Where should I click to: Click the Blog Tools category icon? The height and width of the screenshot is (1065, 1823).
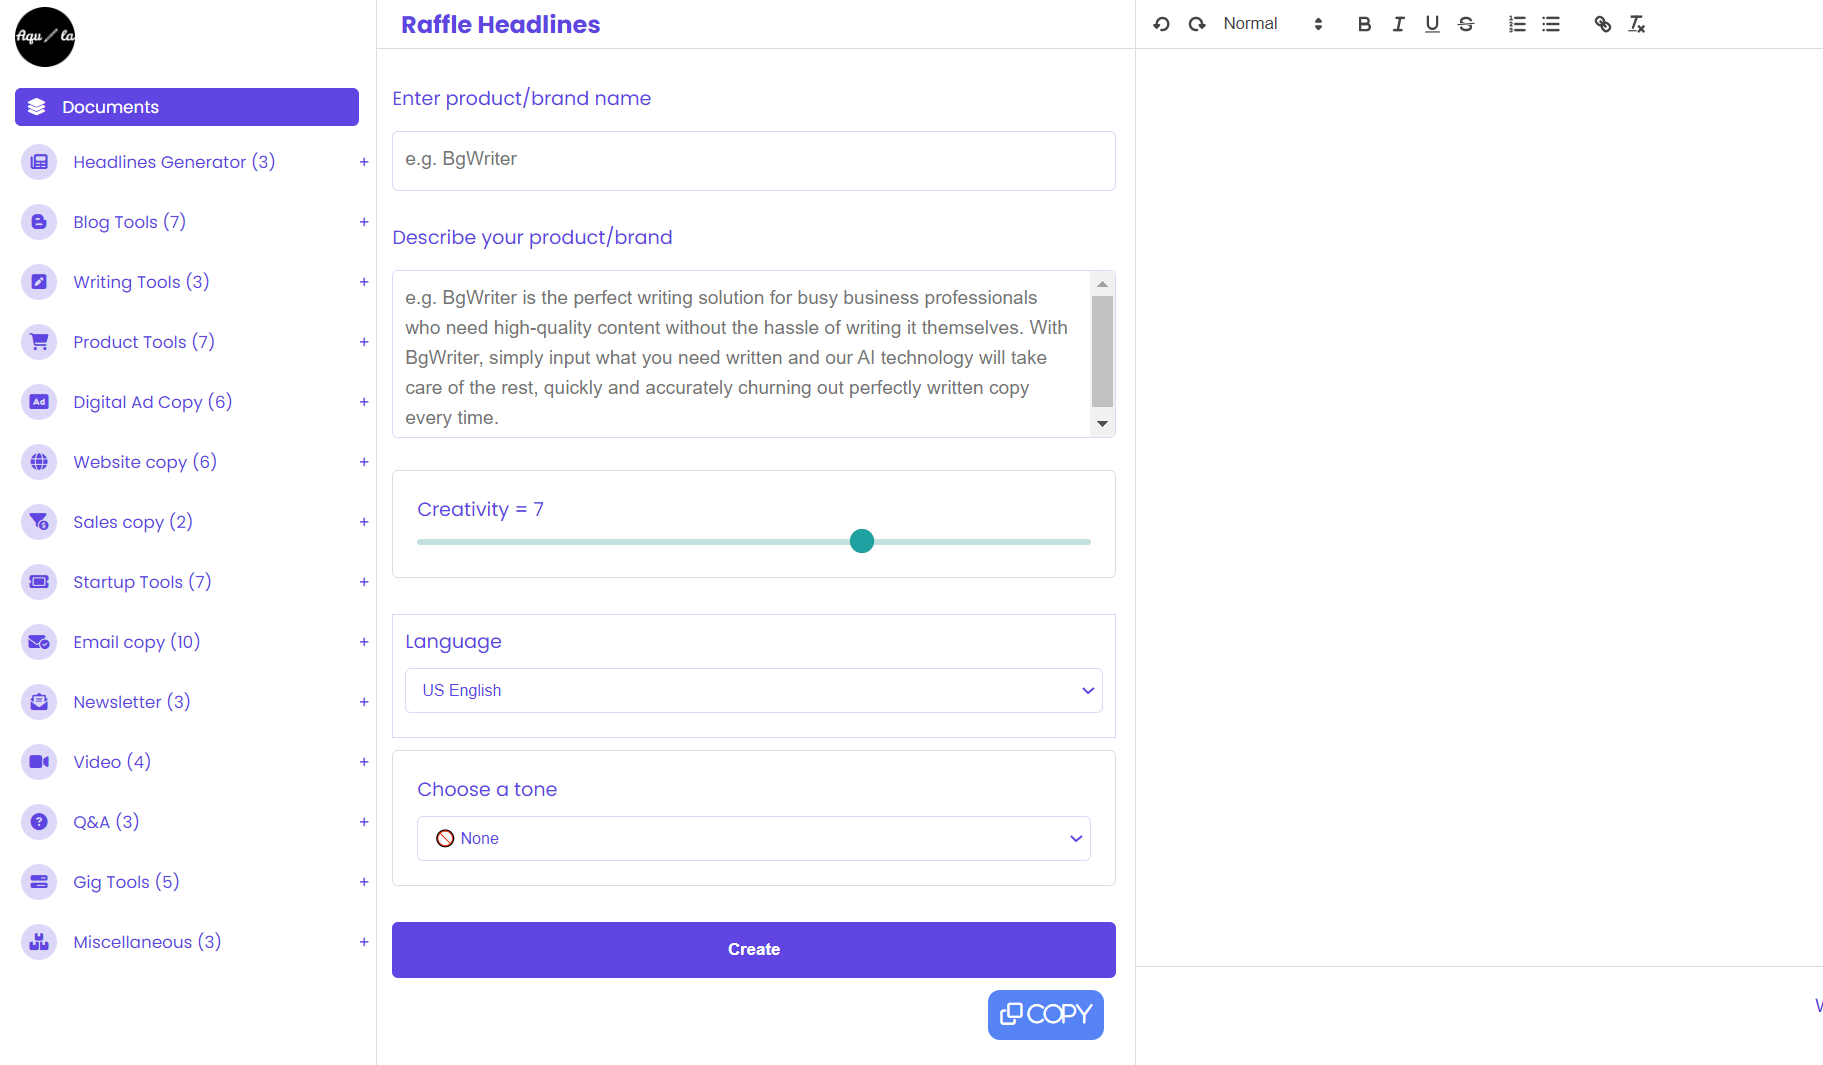click(39, 222)
